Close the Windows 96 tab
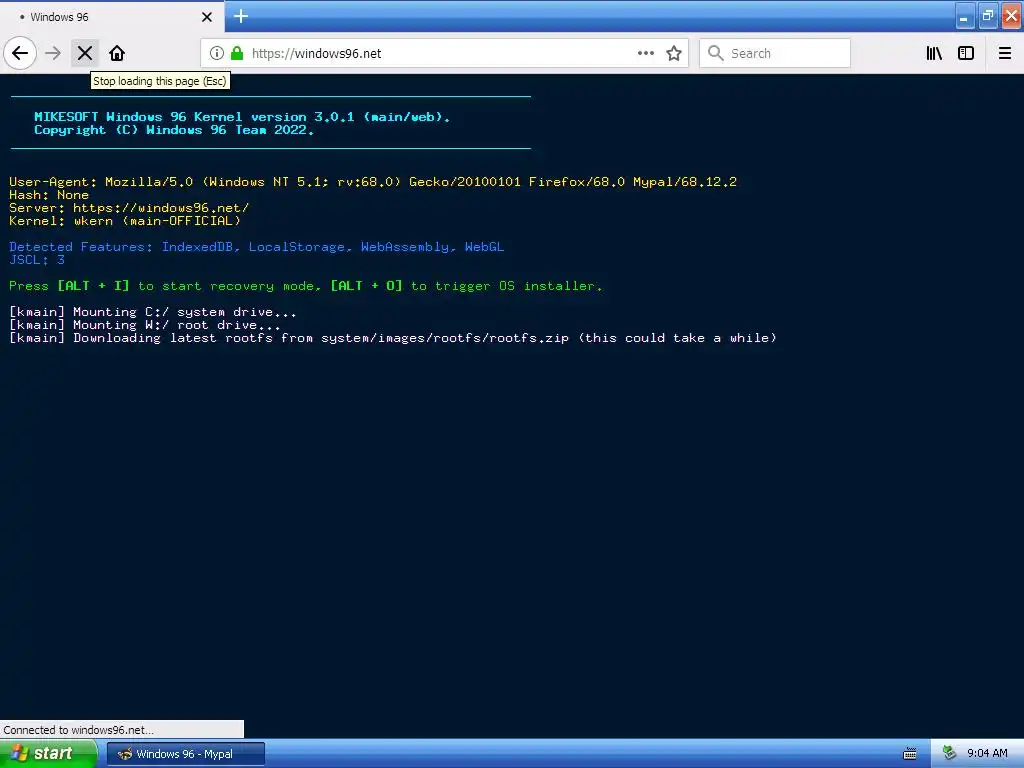The width and height of the screenshot is (1024, 768). pyautogui.click(x=207, y=17)
